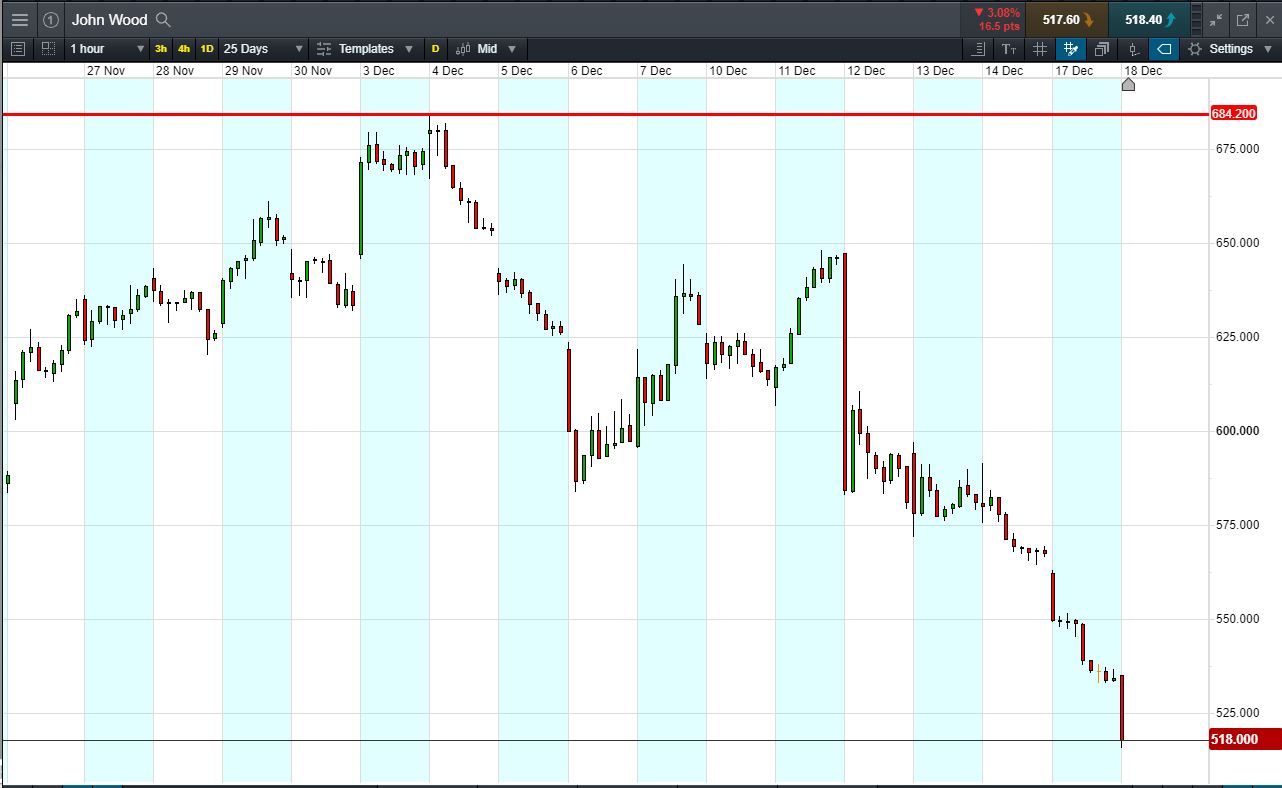Click the gray time marker near 18 Dec

[1128, 85]
